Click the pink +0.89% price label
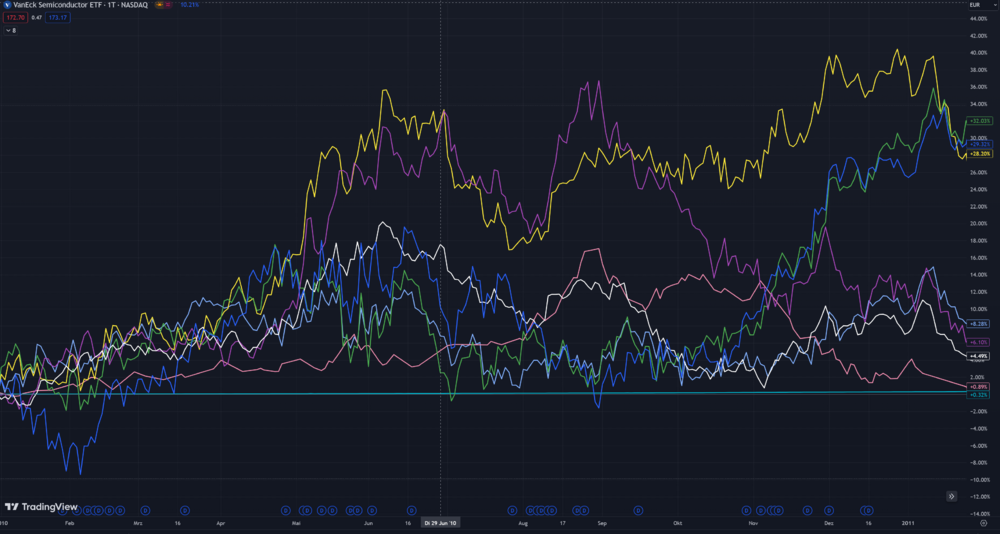Viewport: 1000px width, 534px height. pyautogui.click(x=978, y=387)
